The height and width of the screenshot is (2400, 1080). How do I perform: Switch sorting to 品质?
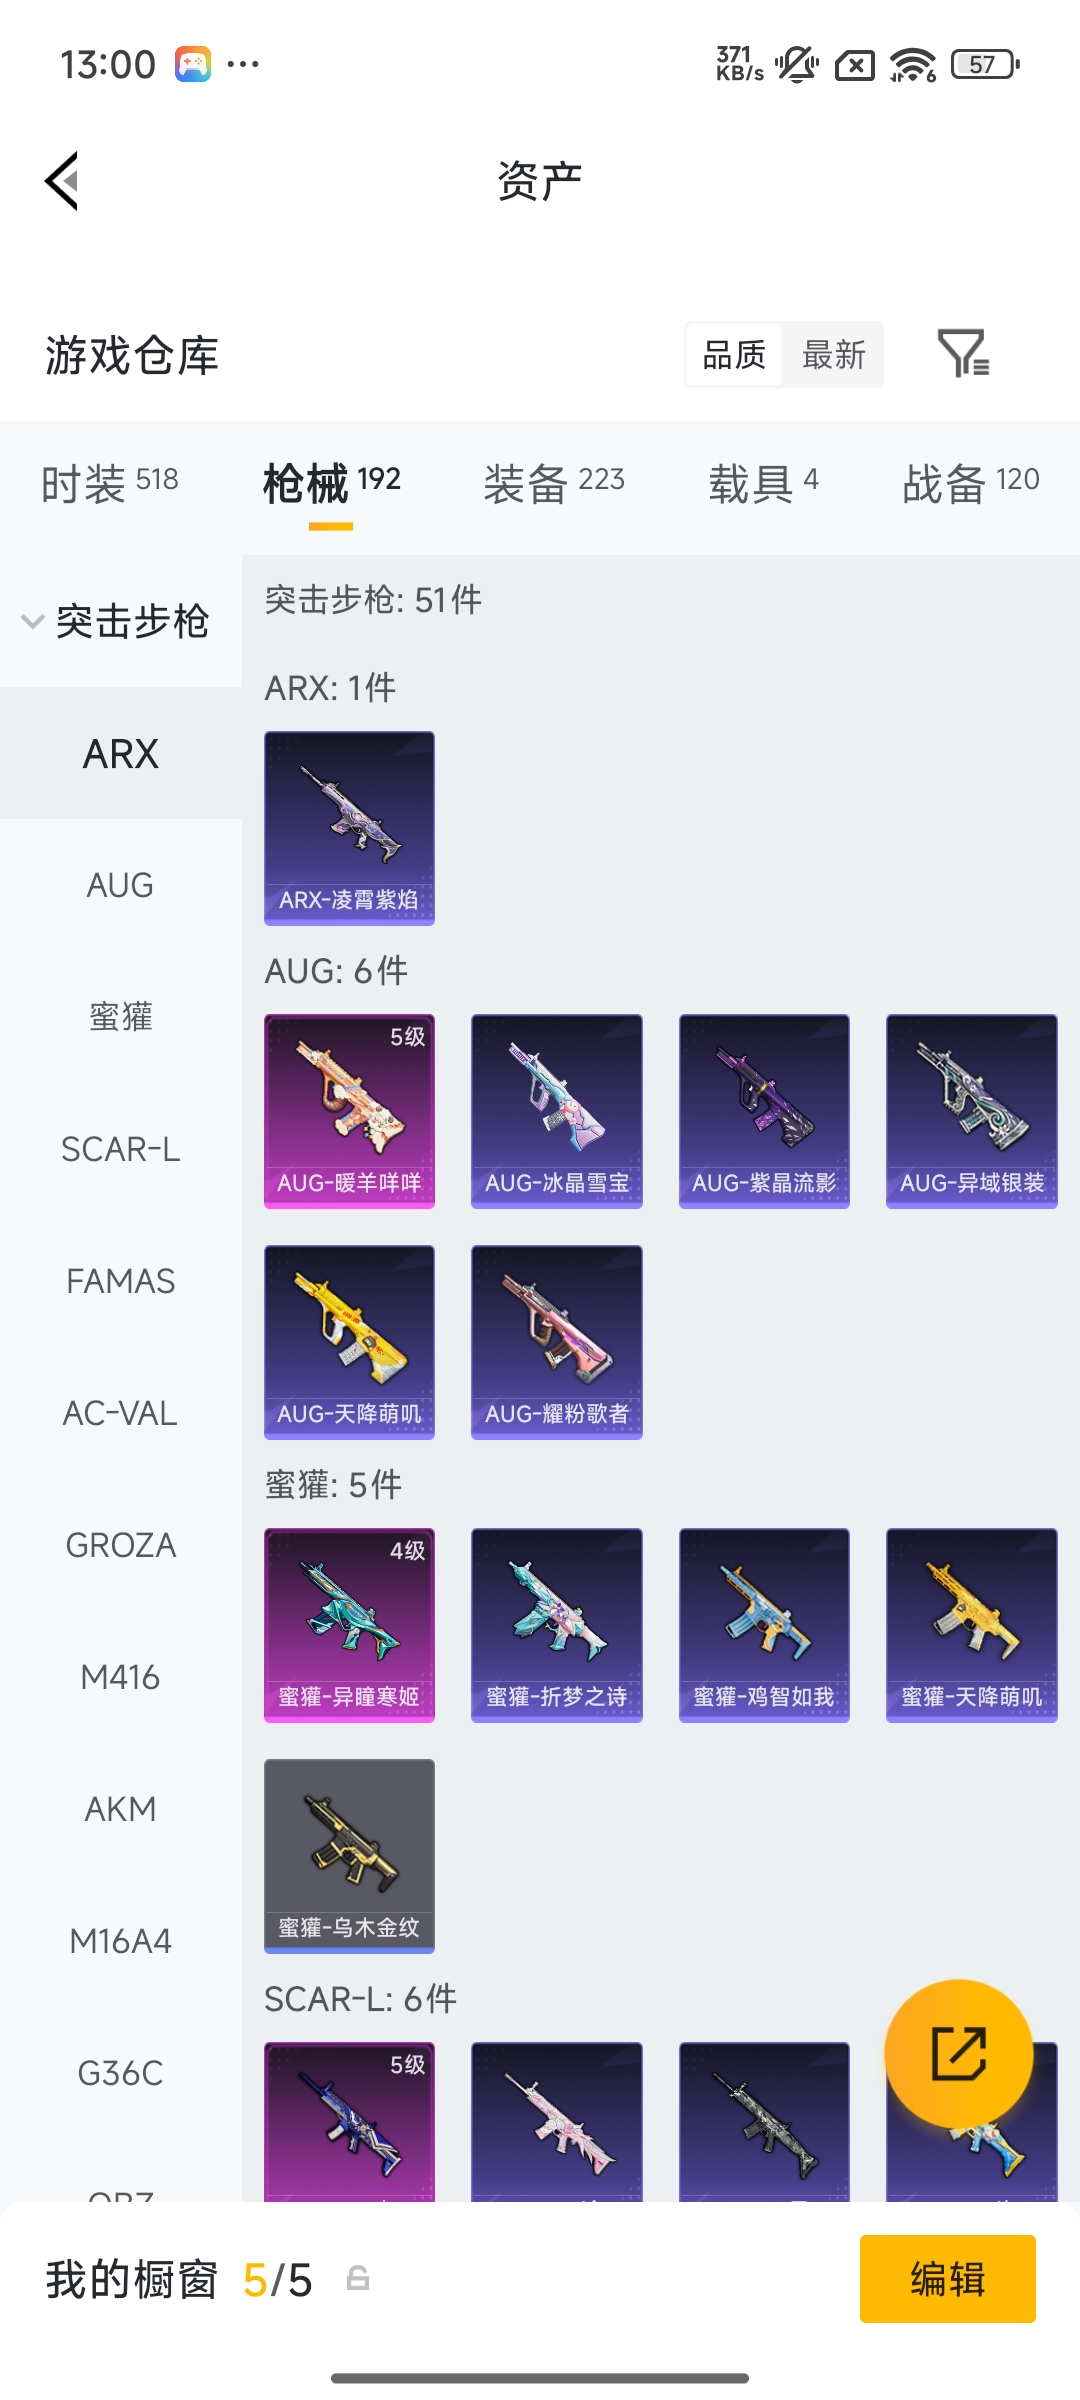(734, 354)
